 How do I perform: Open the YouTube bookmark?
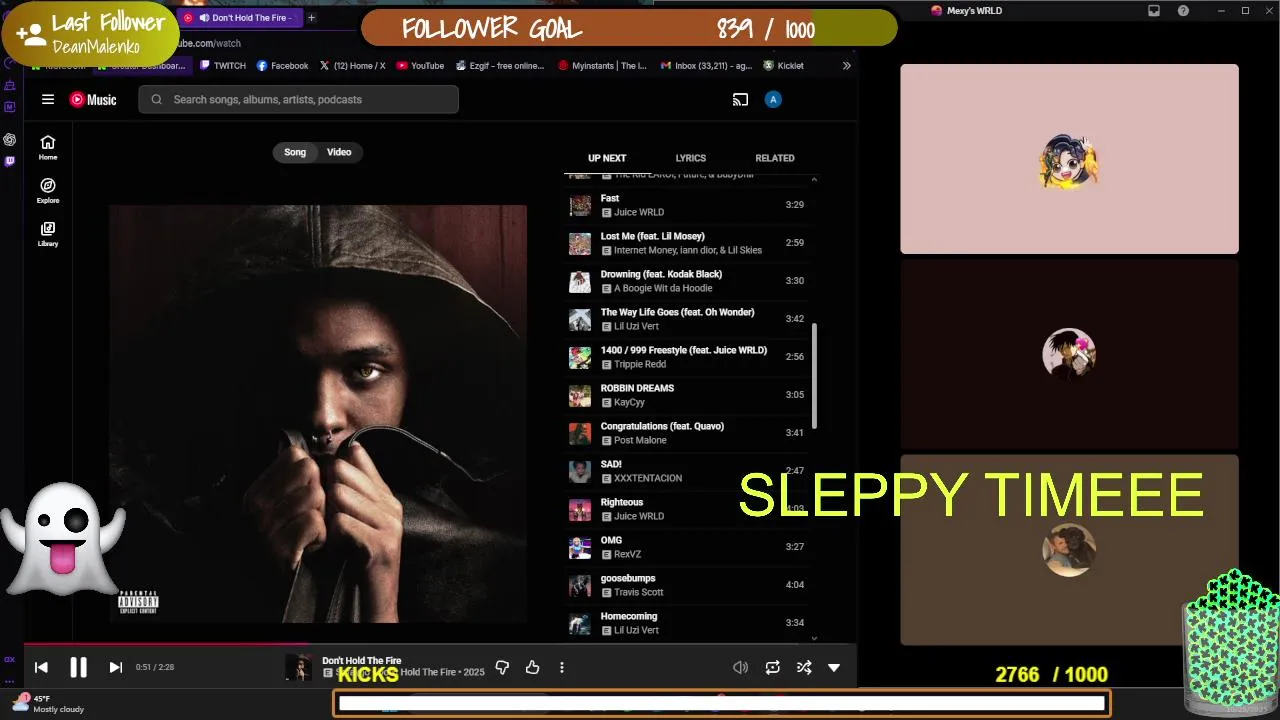click(420, 66)
